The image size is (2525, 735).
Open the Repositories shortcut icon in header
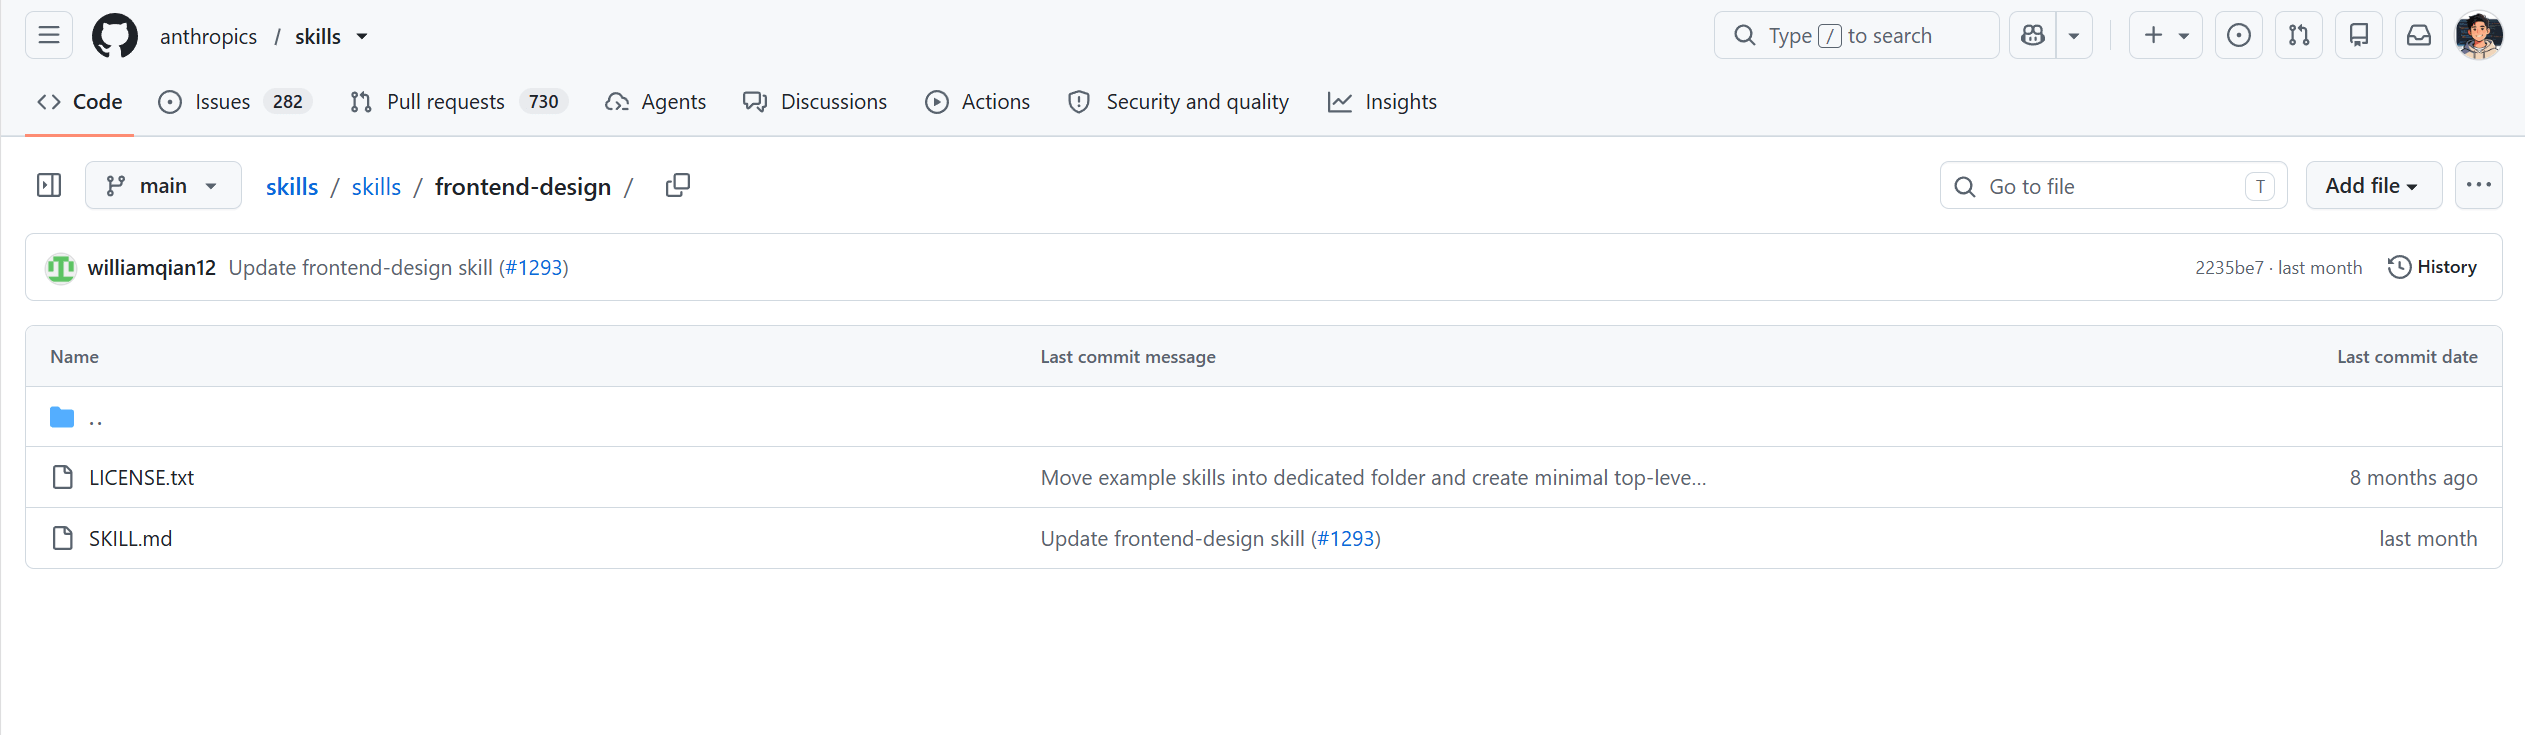tap(2359, 36)
